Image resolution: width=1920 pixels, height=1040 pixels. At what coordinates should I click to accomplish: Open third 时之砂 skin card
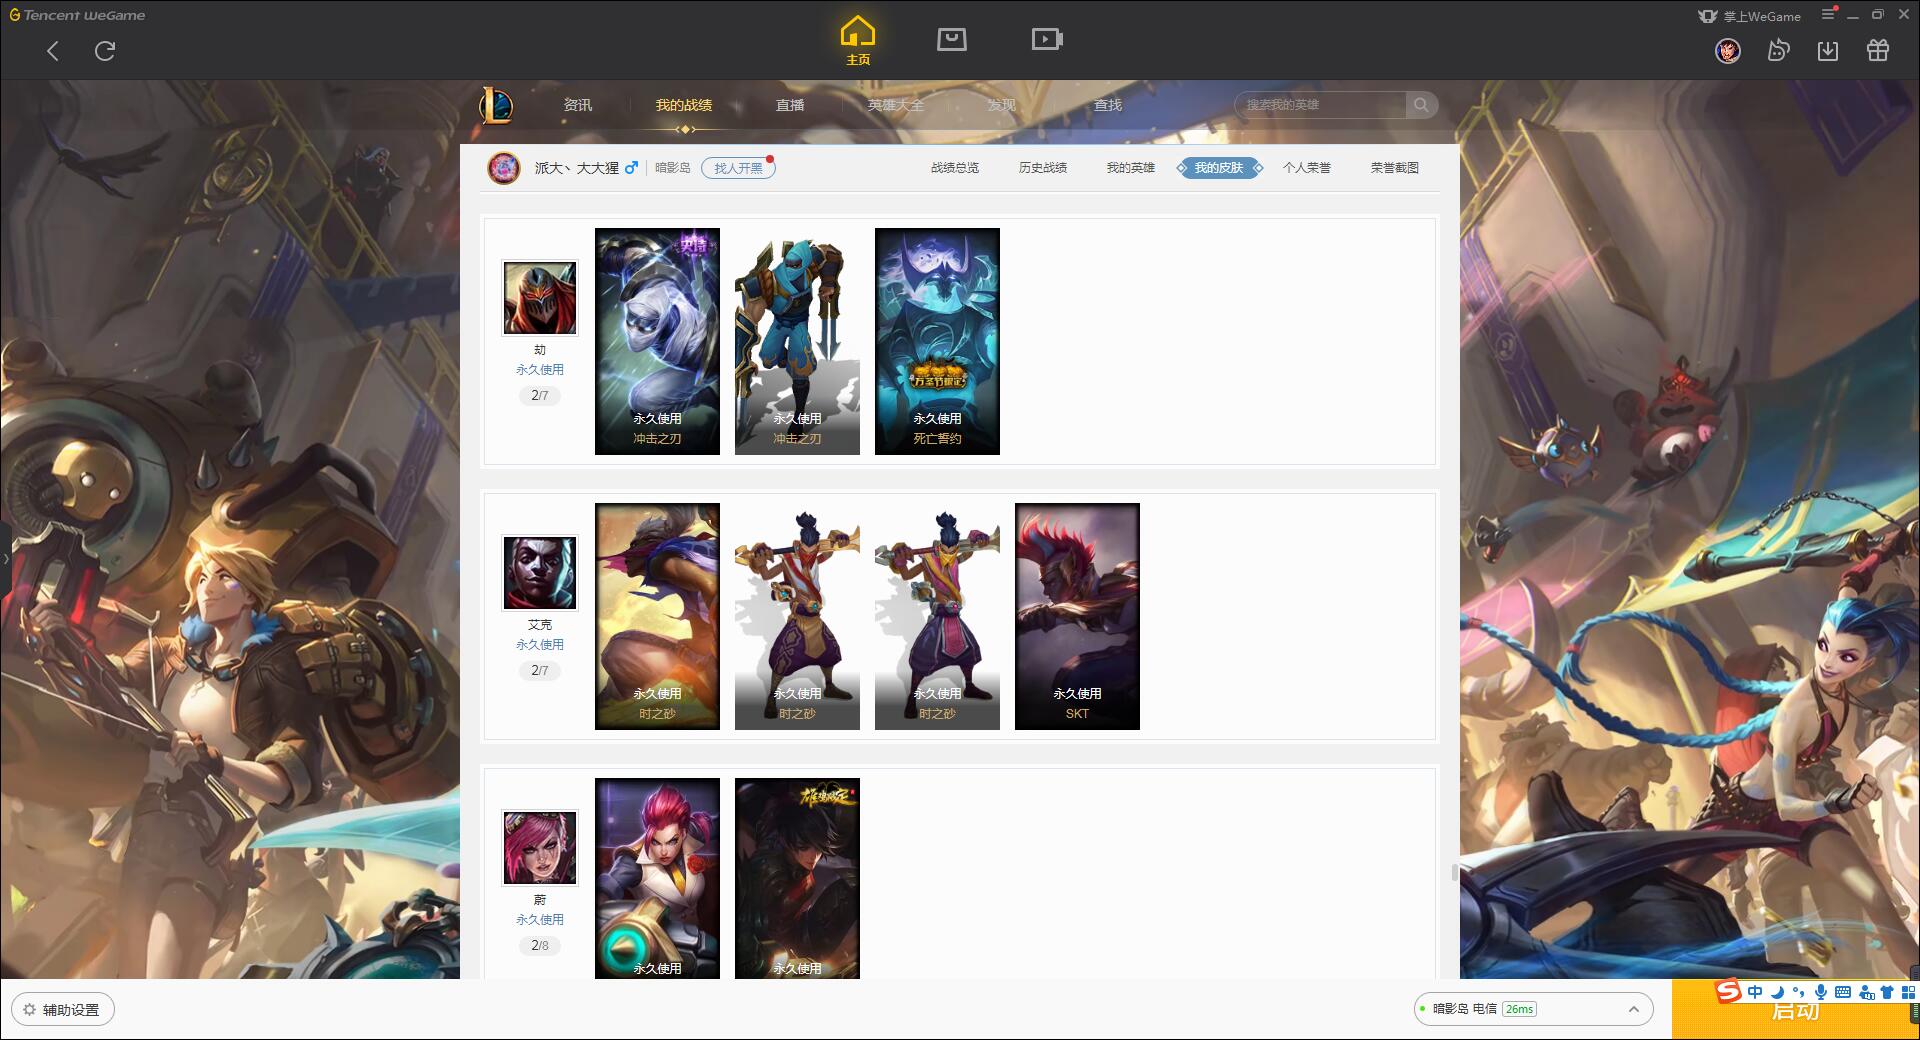[937, 616]
